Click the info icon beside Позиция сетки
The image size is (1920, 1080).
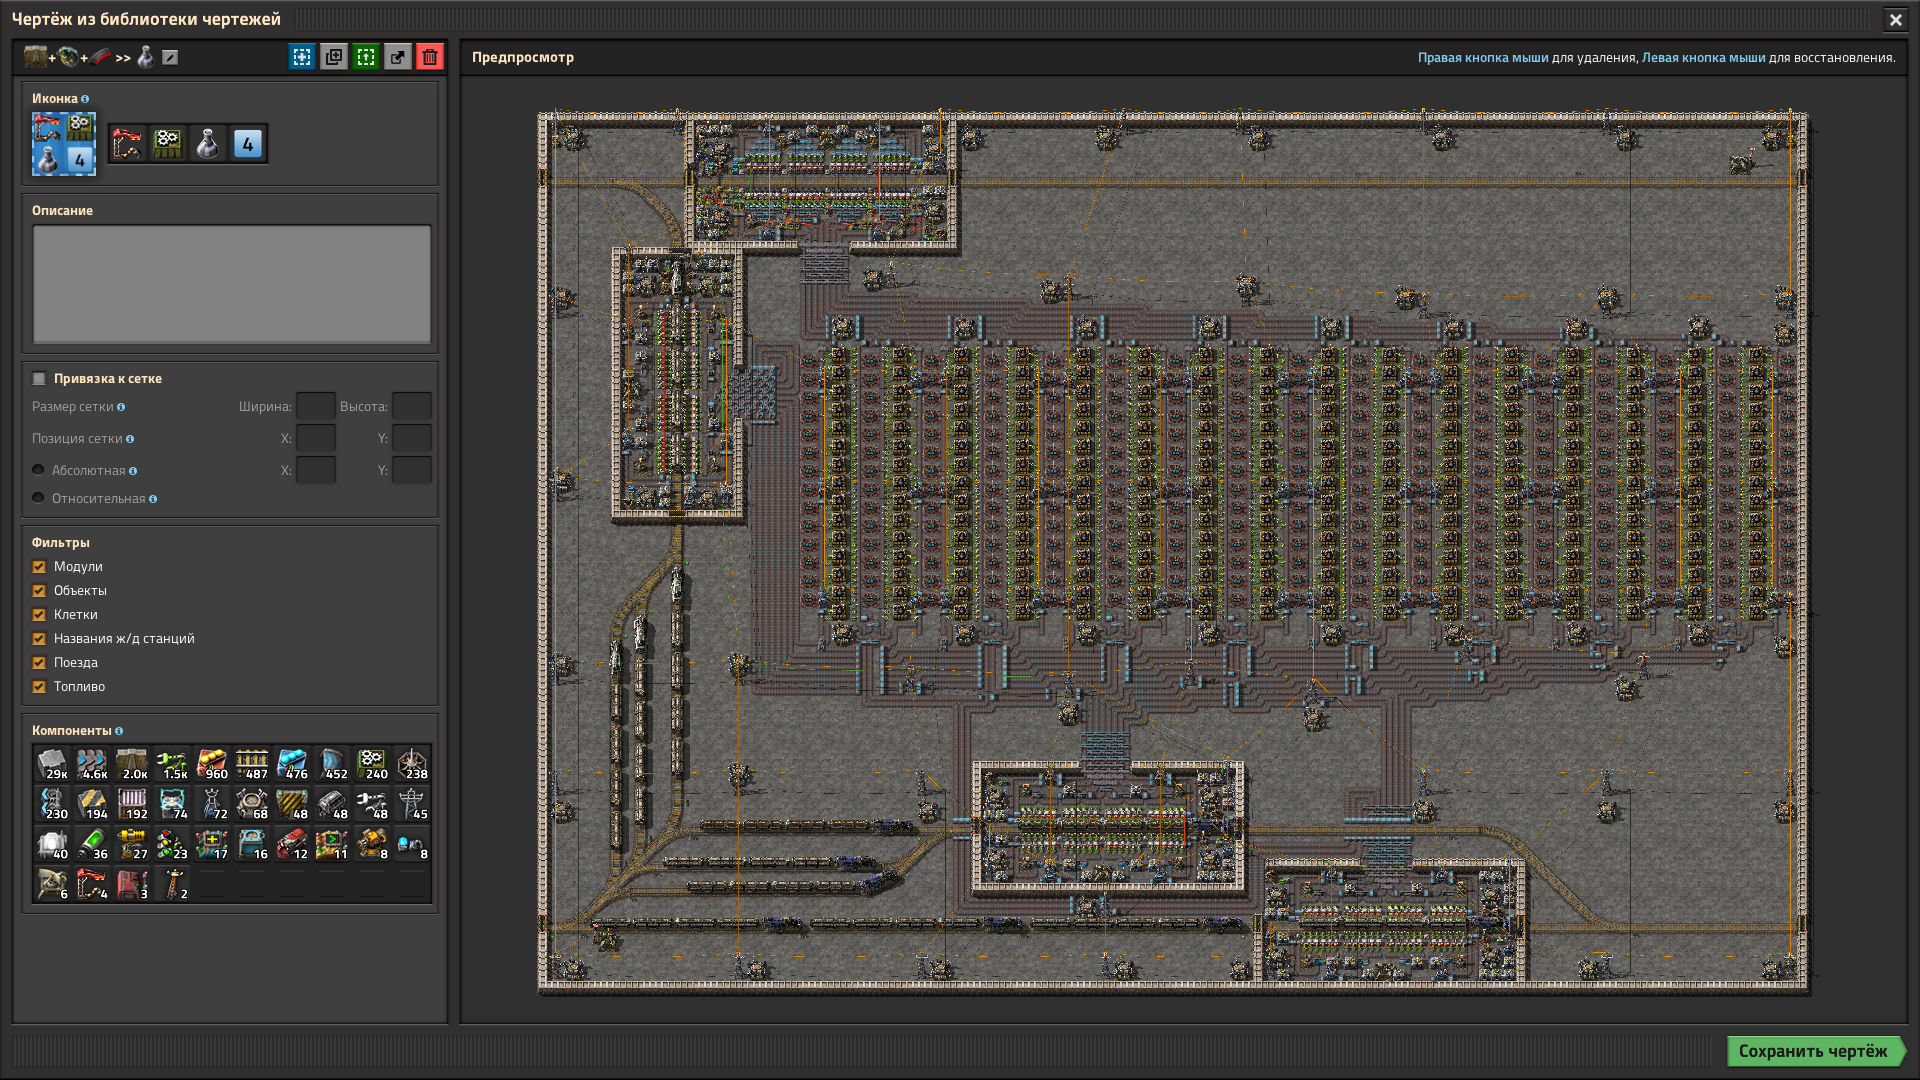pyautogui.click(x=130, y=439)
